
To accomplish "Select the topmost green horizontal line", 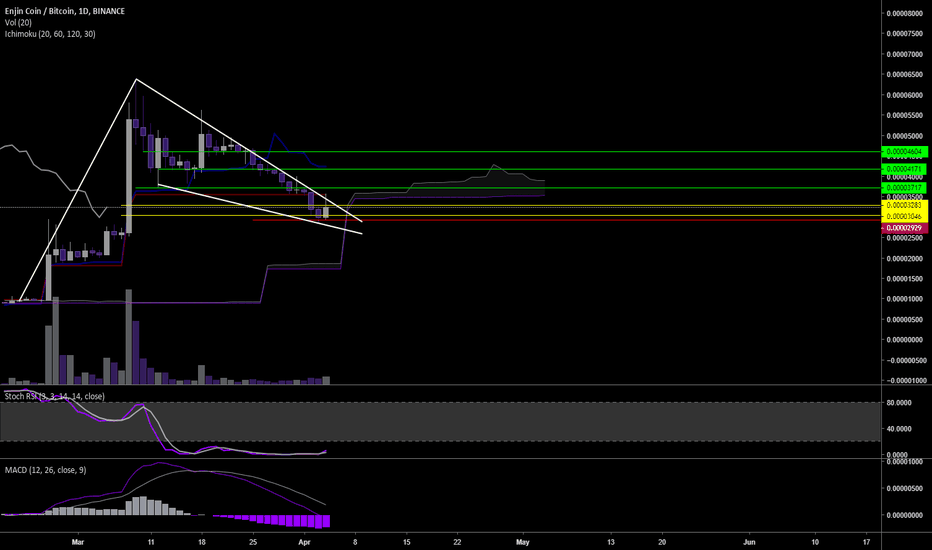I will (512, 152).
